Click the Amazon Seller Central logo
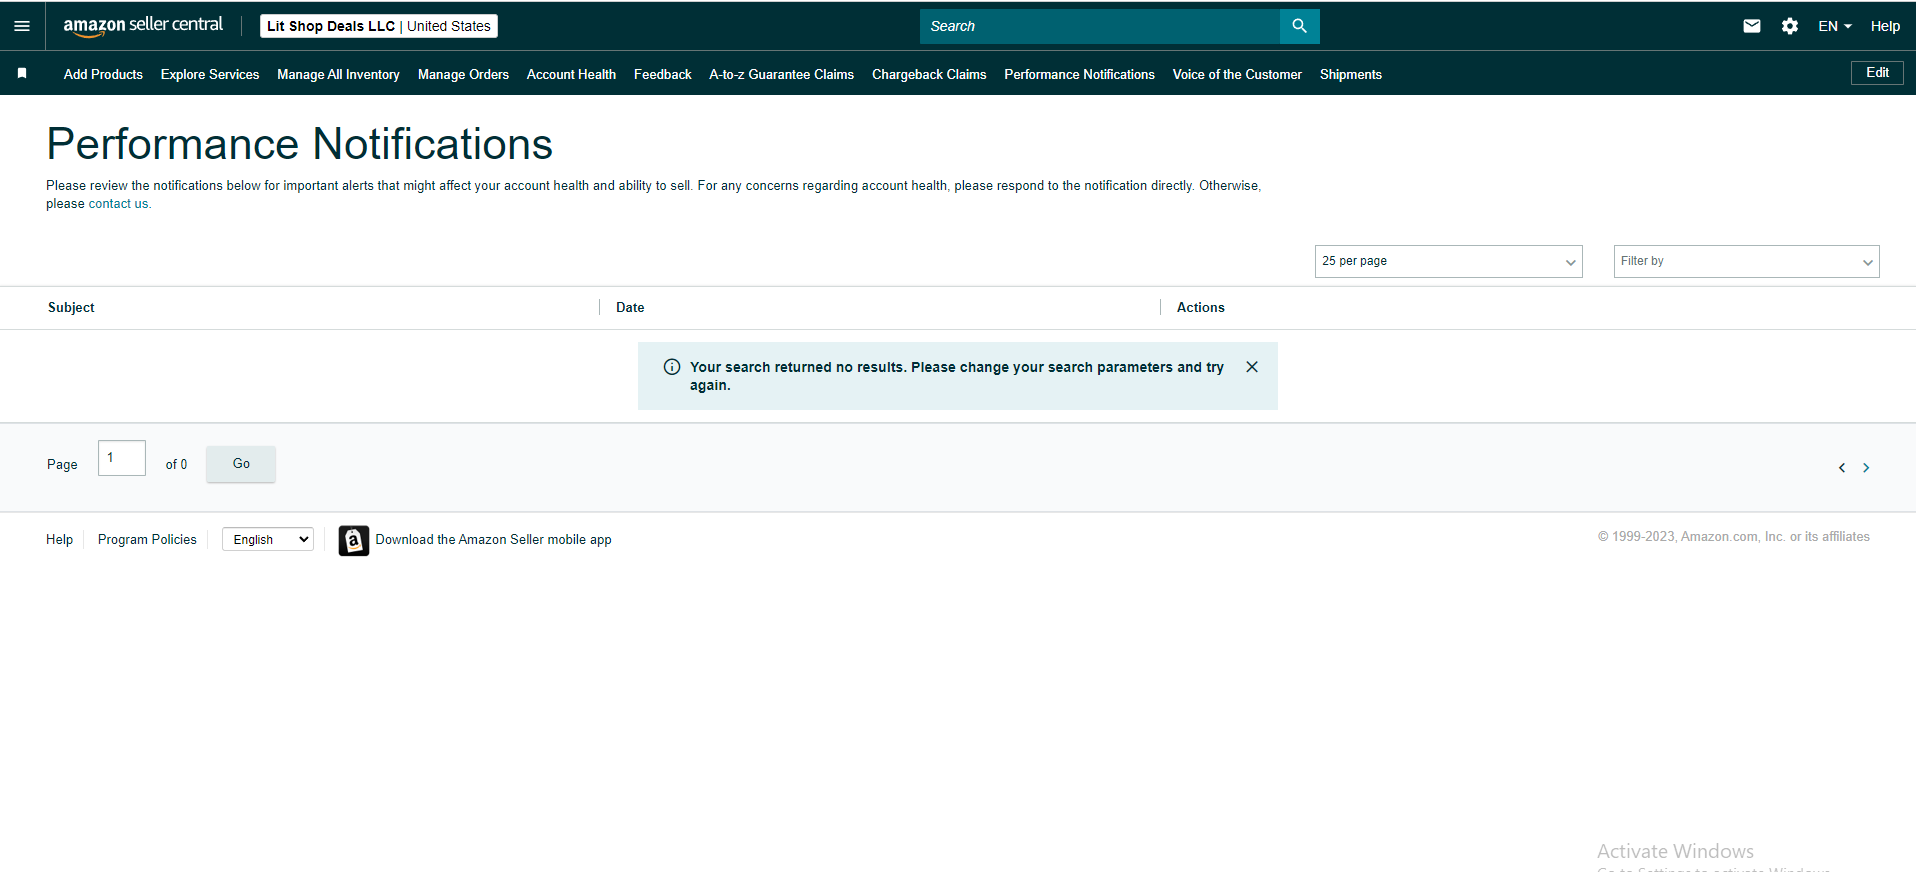The width and height of the screenshot is (1916, 872). (x=143, y=26)
